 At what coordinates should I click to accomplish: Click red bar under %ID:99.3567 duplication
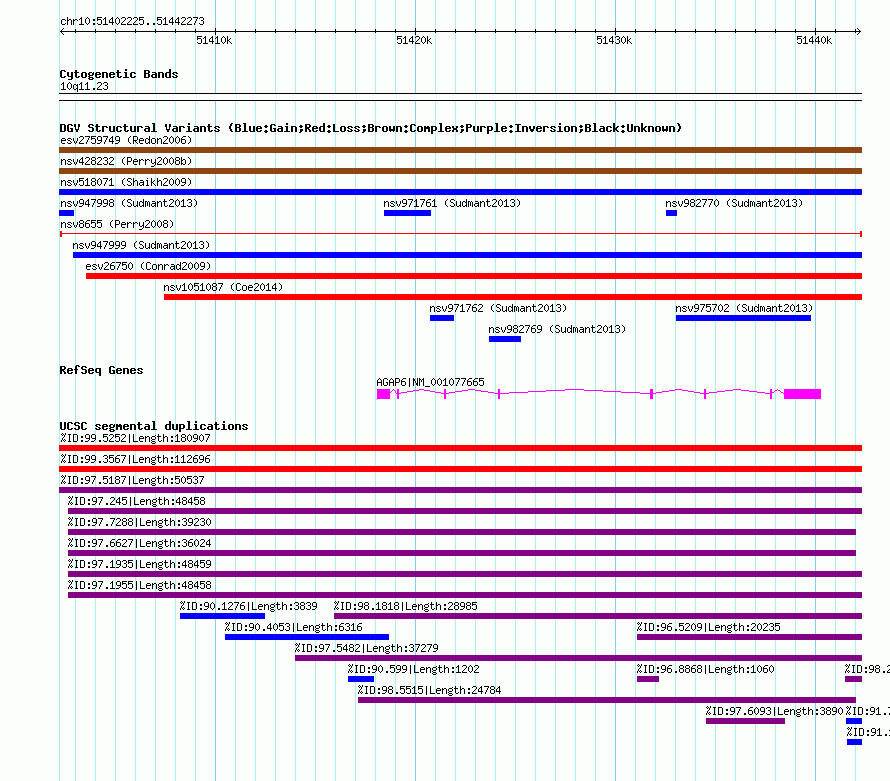pos(460,469)
